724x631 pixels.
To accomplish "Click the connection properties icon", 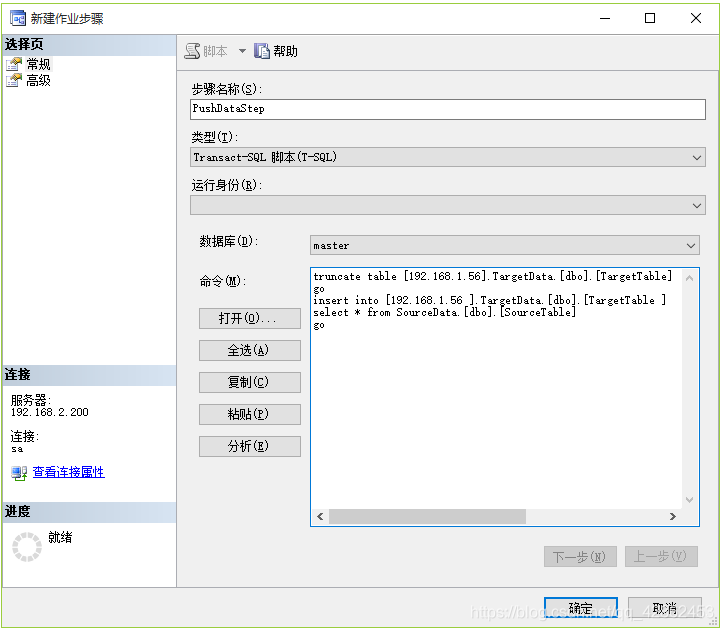I will pyautogui.click(x=19, y=473).
